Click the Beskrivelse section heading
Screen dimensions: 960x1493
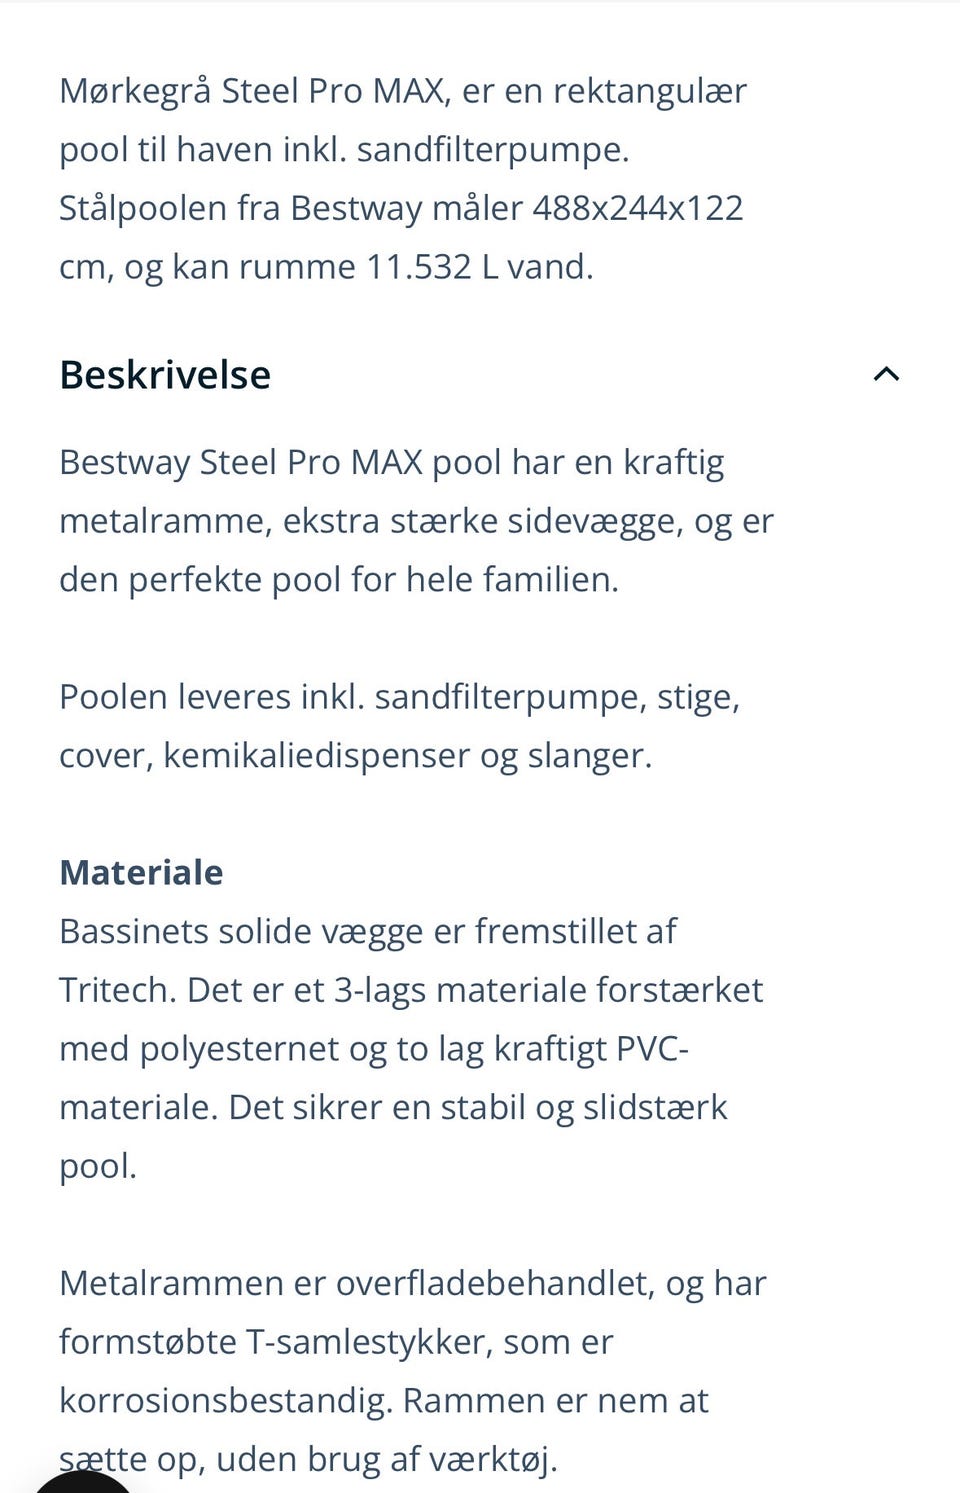coord(166,375)
